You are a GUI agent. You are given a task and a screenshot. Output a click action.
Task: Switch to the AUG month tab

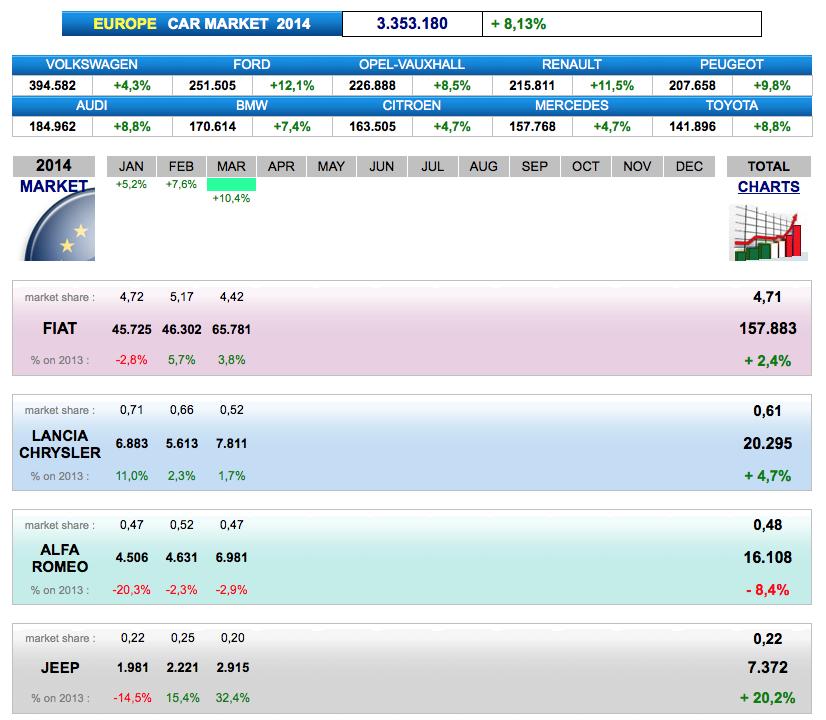(x=484, y=166)
